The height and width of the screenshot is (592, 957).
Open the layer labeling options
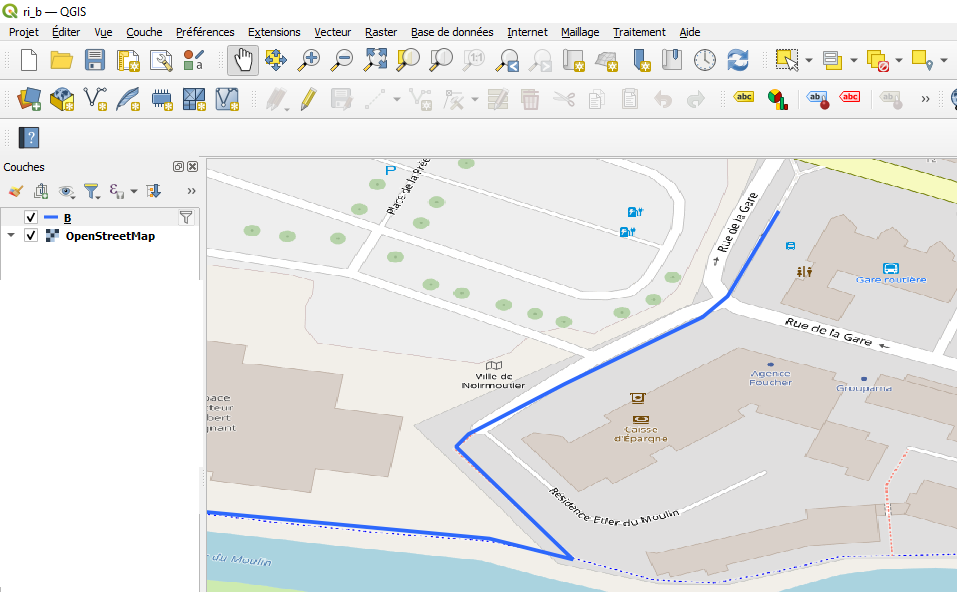point(743,97)
